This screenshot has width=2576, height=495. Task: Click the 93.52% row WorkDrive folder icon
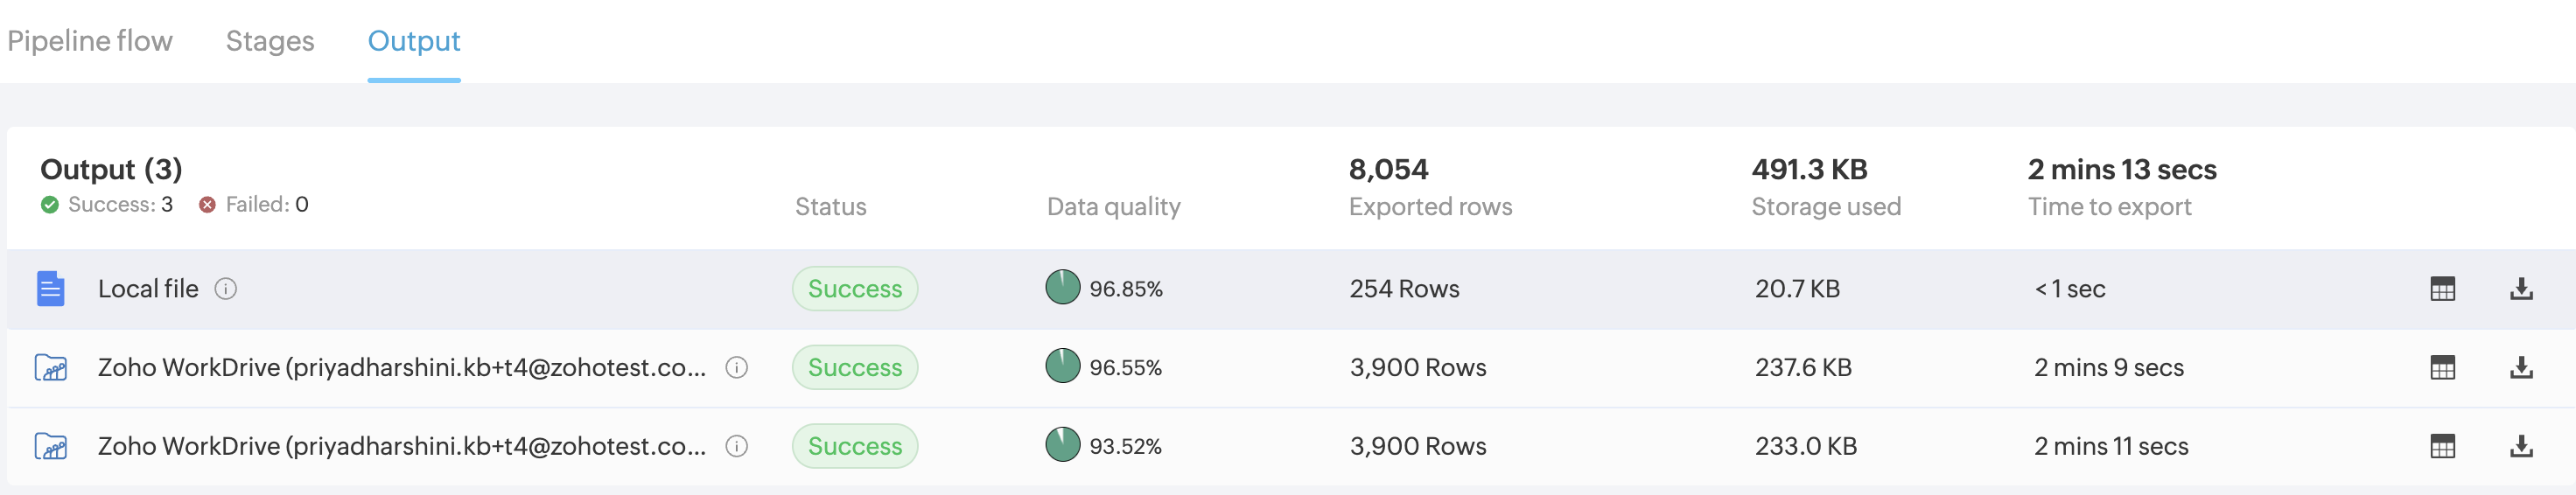(51, 446)
